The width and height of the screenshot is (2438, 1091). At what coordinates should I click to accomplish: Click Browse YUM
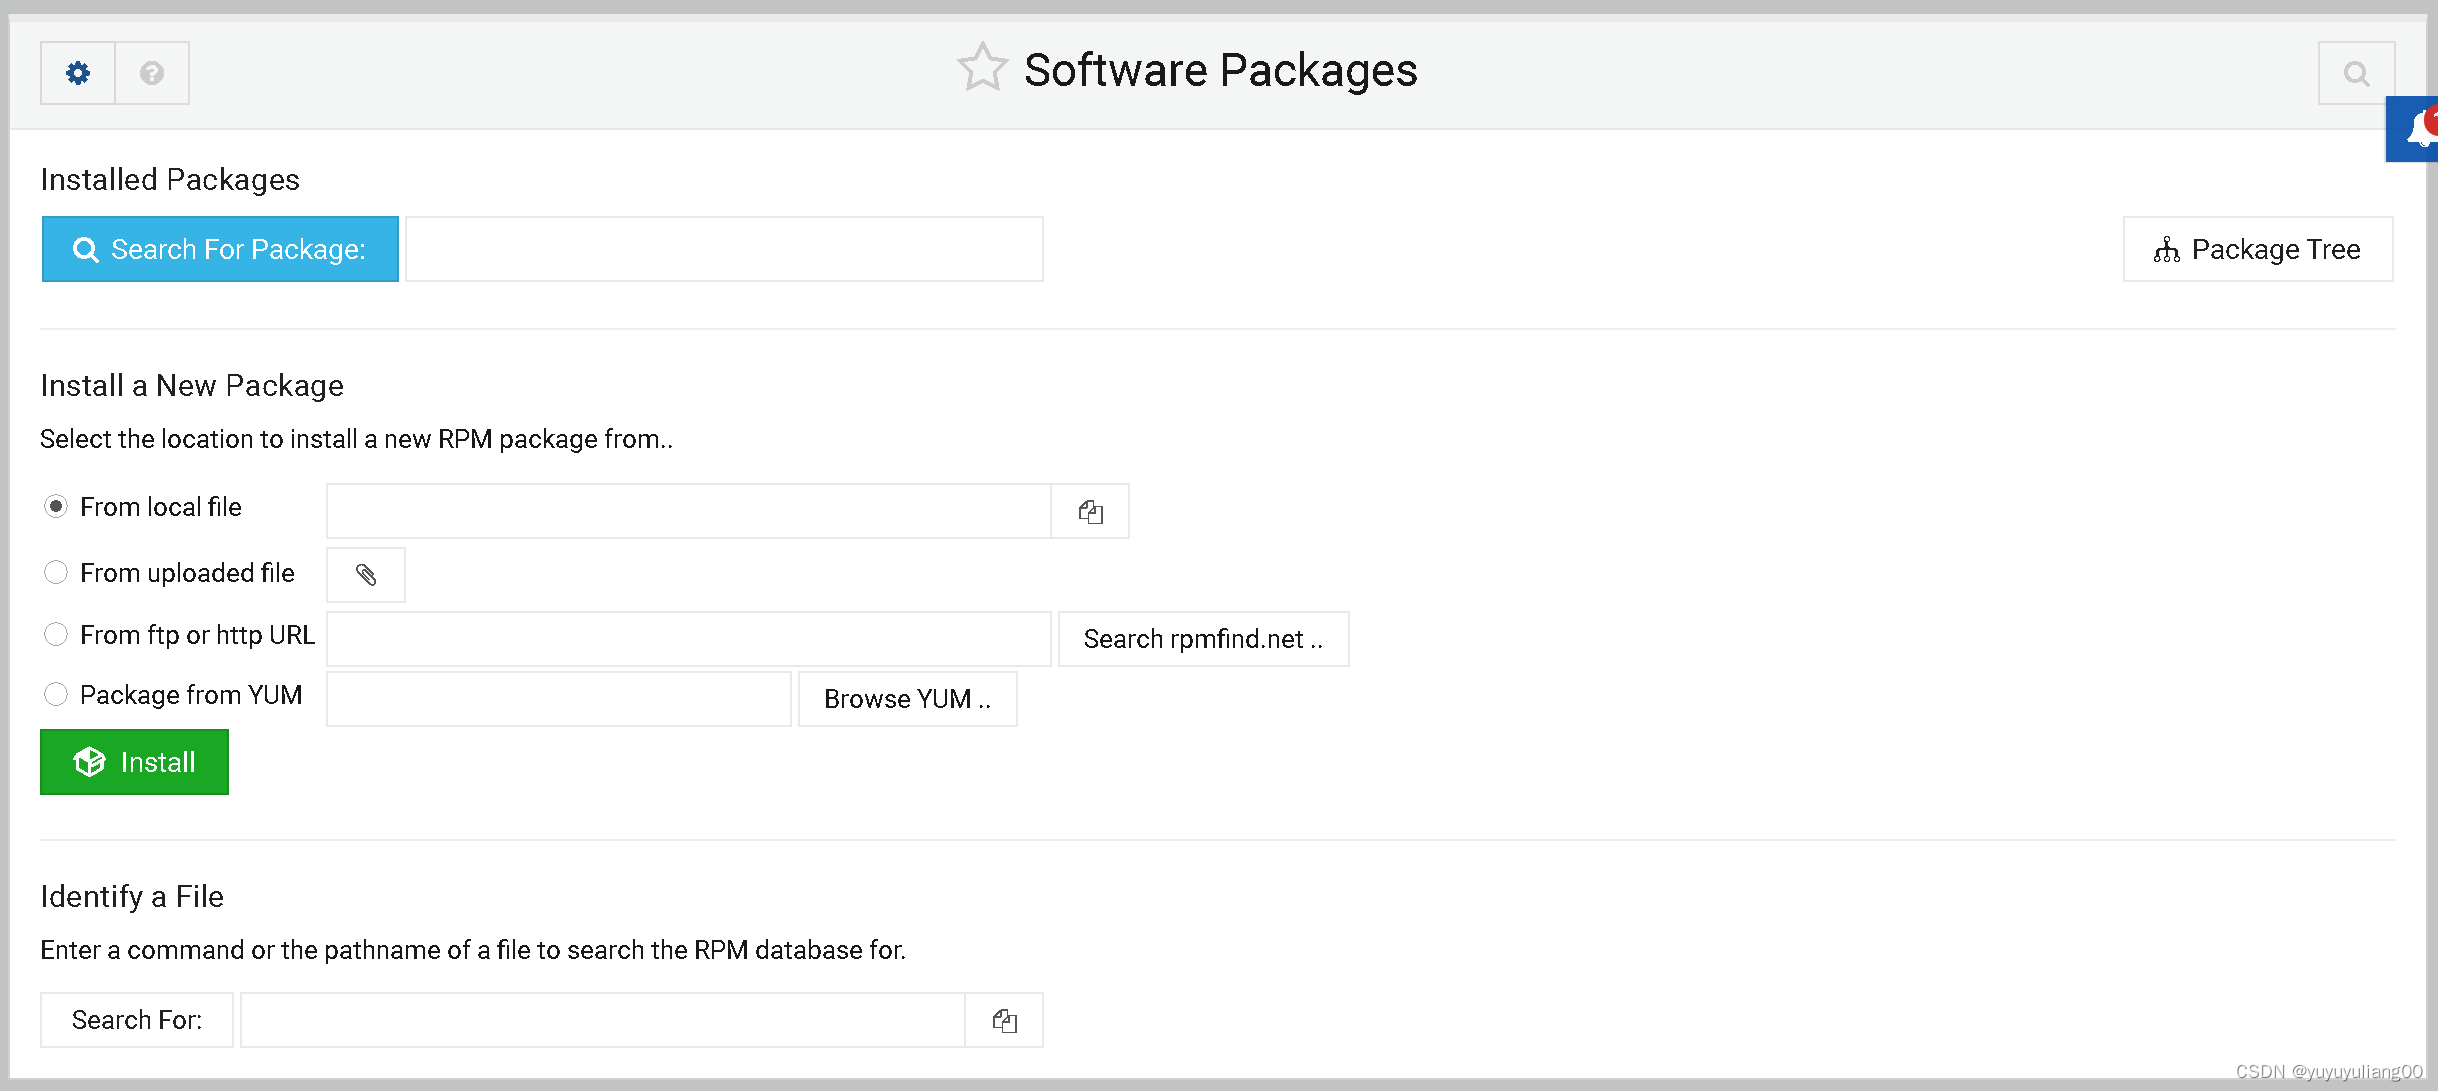[906, 698]
